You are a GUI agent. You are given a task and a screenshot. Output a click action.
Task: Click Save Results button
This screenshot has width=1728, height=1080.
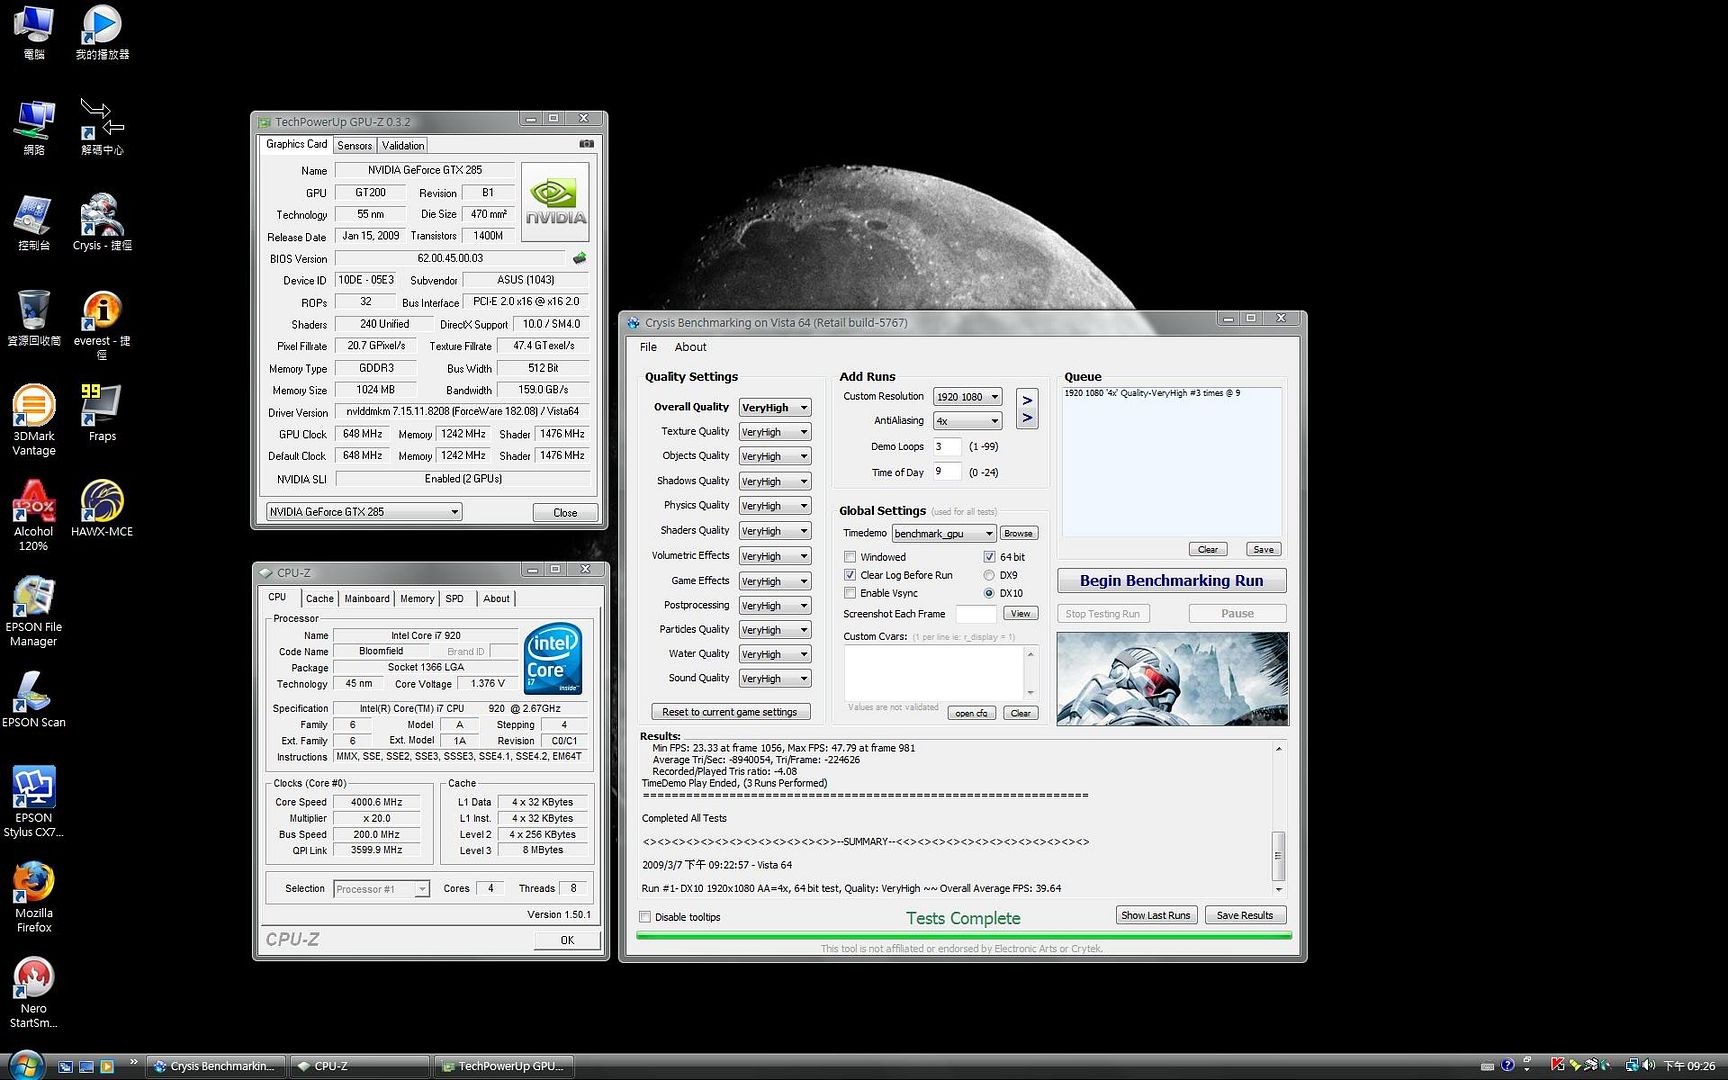1244,915
